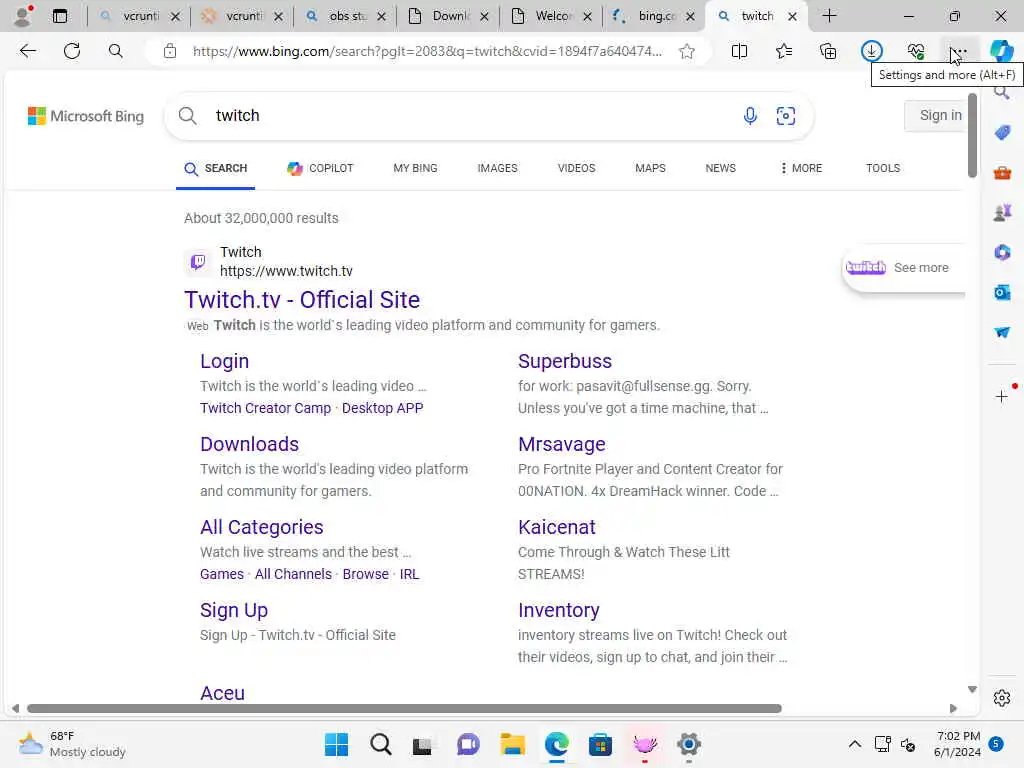Open the Desktop APP link
This screenshot has height=768, width=1024.
tap(383, 408)
